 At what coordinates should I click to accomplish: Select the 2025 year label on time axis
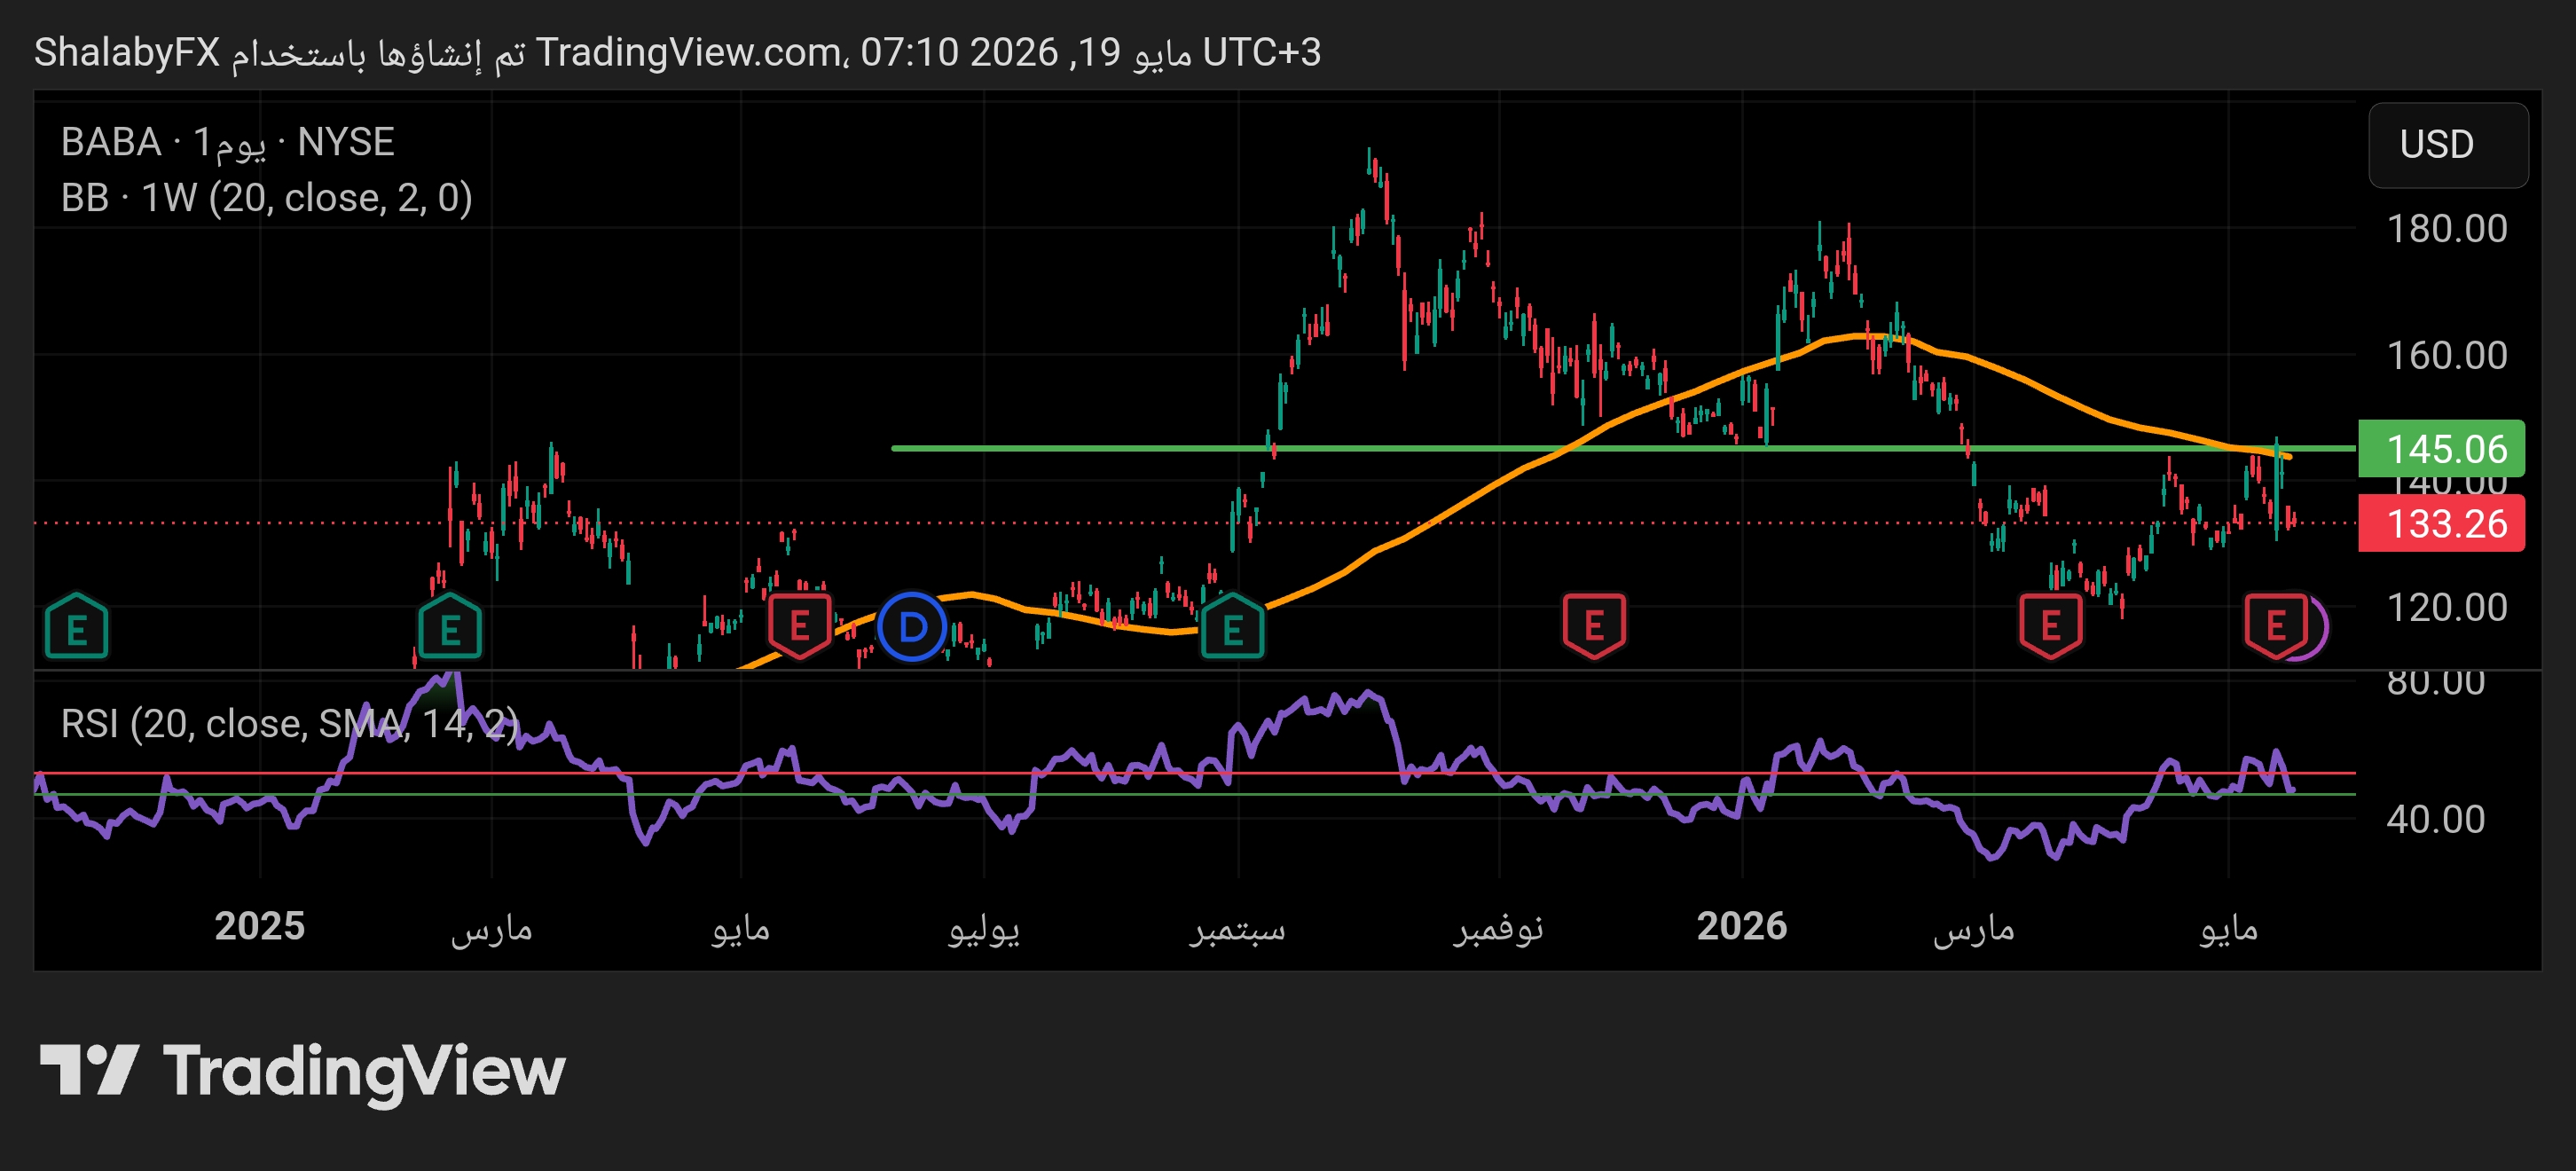click(x=259, y=926)
